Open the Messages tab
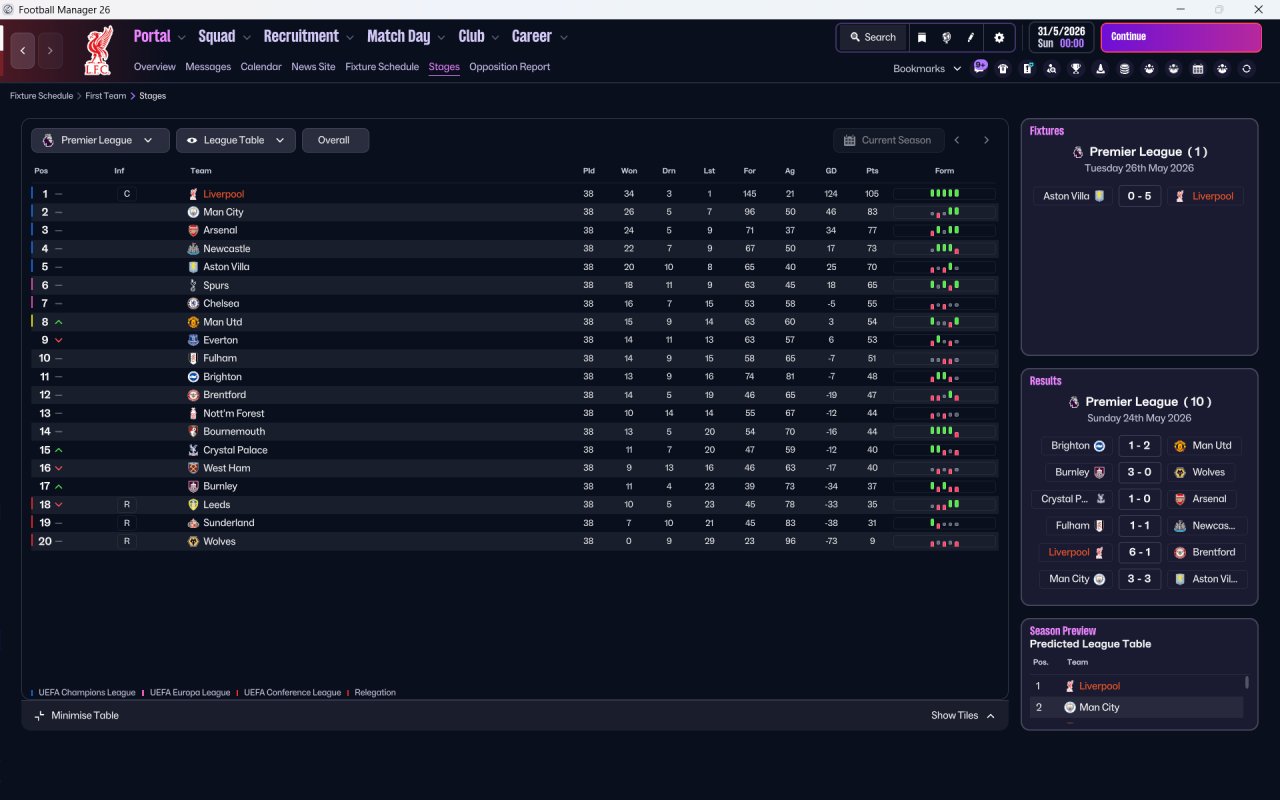The image size is (1280, 800). pyautogui.click(x=208, y=67)
